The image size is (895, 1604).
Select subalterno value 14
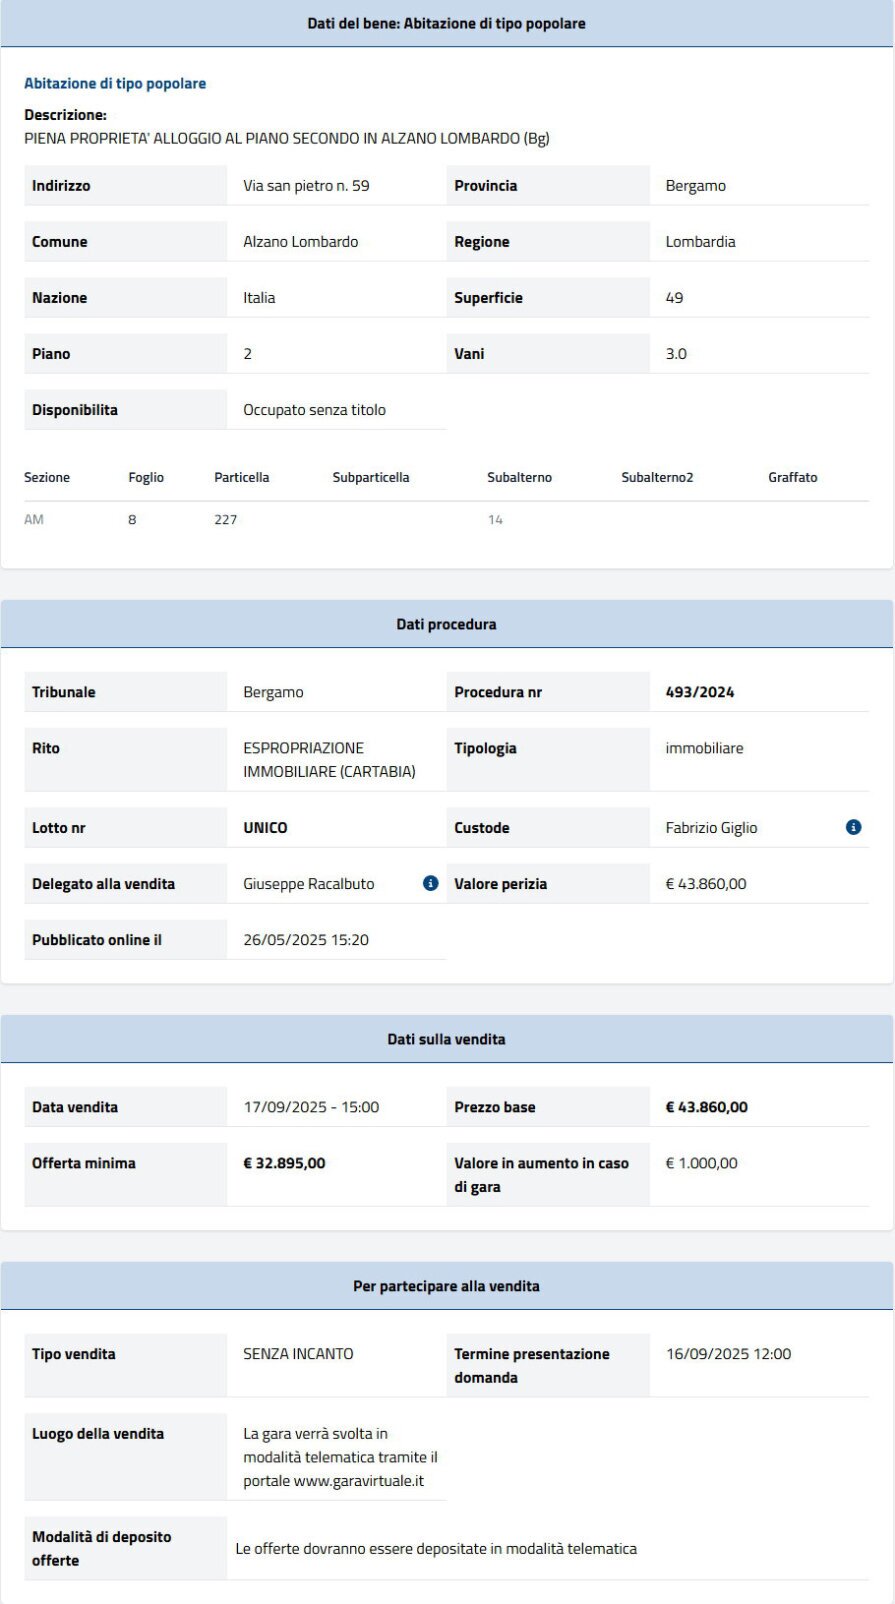point(495,520)
